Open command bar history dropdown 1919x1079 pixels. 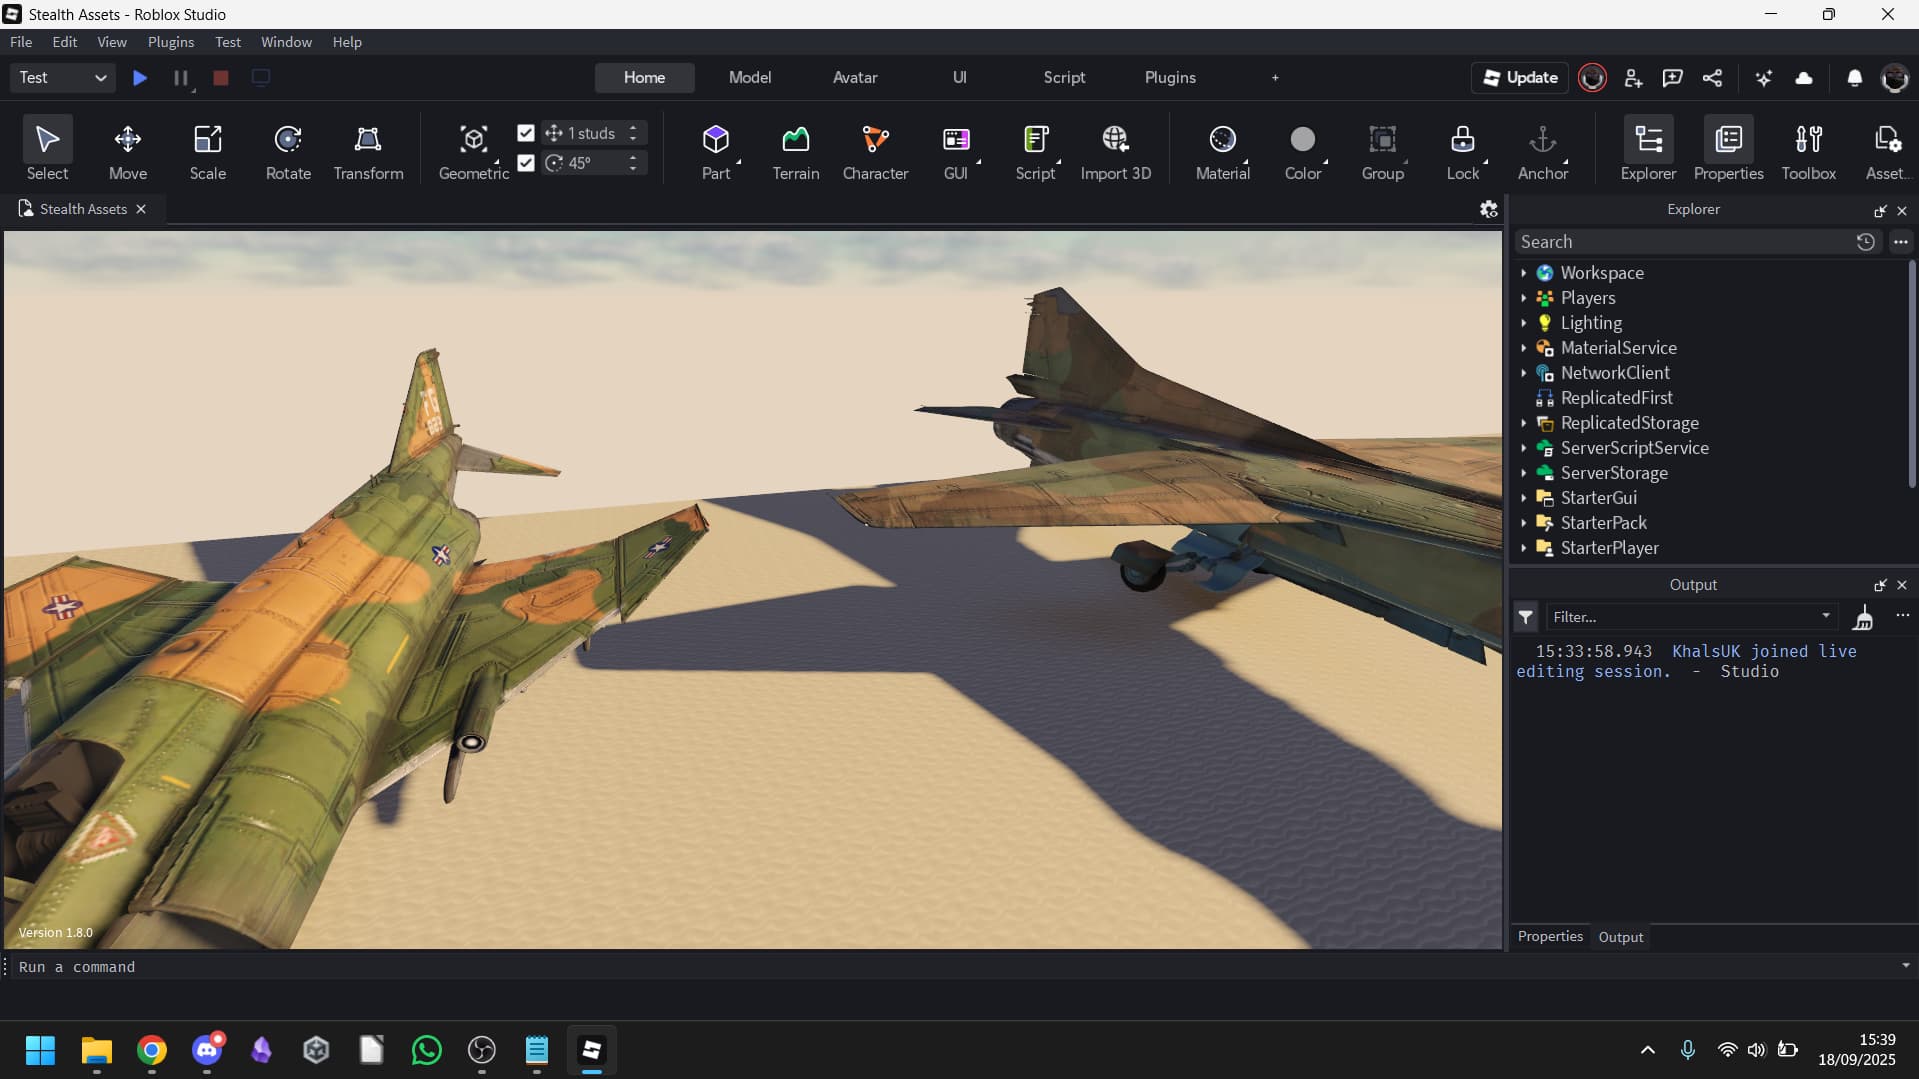click(1905, 966)
